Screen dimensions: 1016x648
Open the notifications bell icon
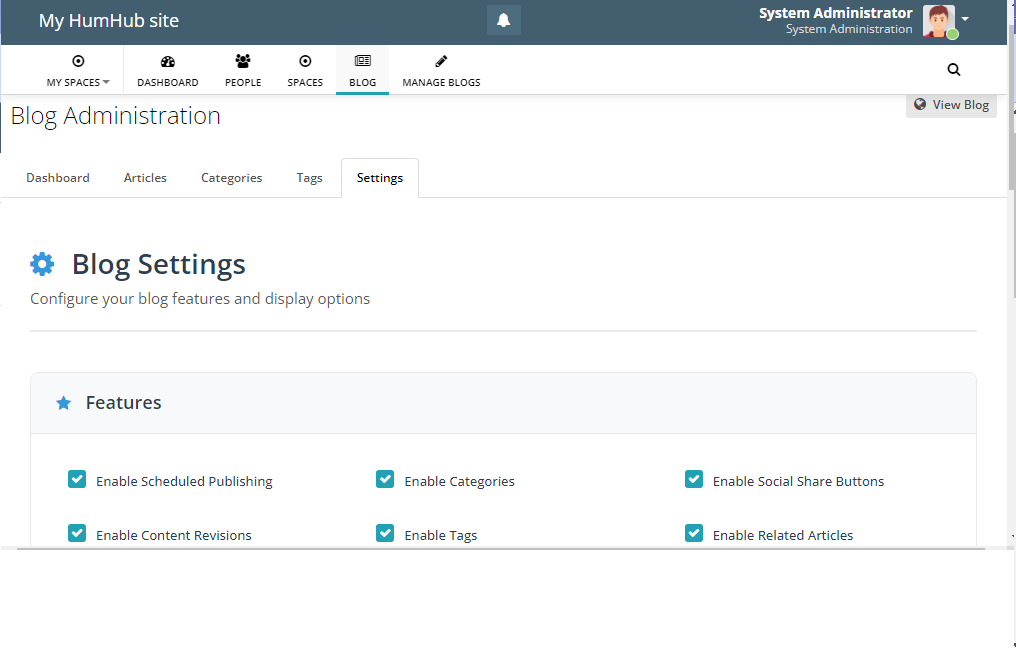[504, 21]
